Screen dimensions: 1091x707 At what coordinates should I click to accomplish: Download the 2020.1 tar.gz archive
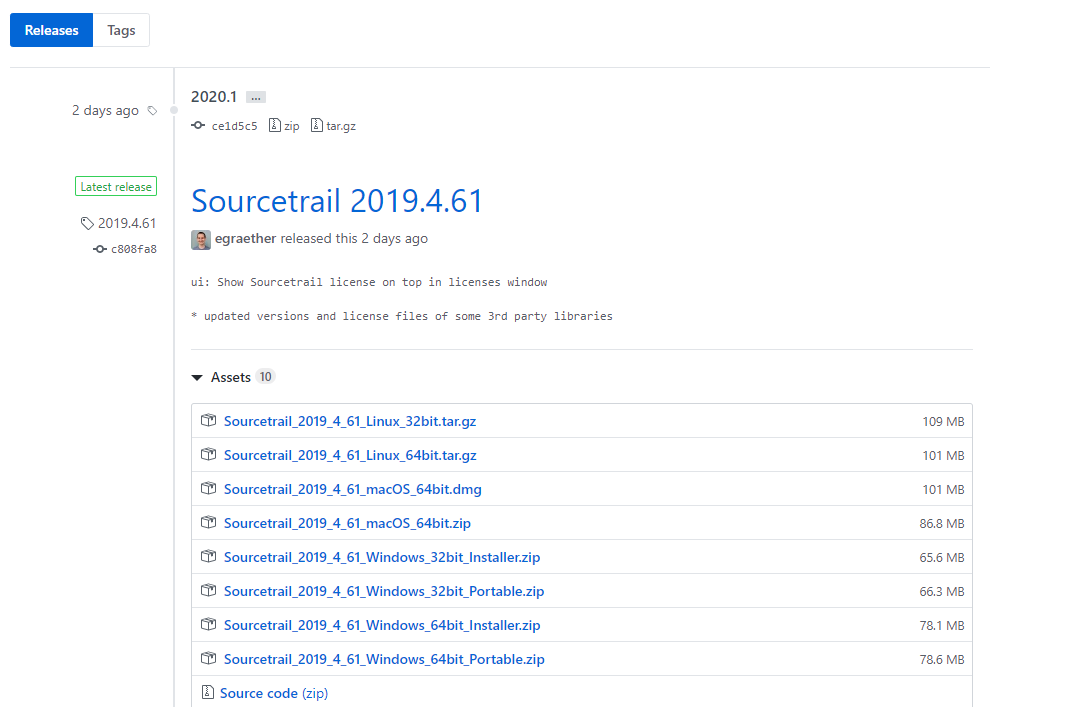(x=341, y=126)
